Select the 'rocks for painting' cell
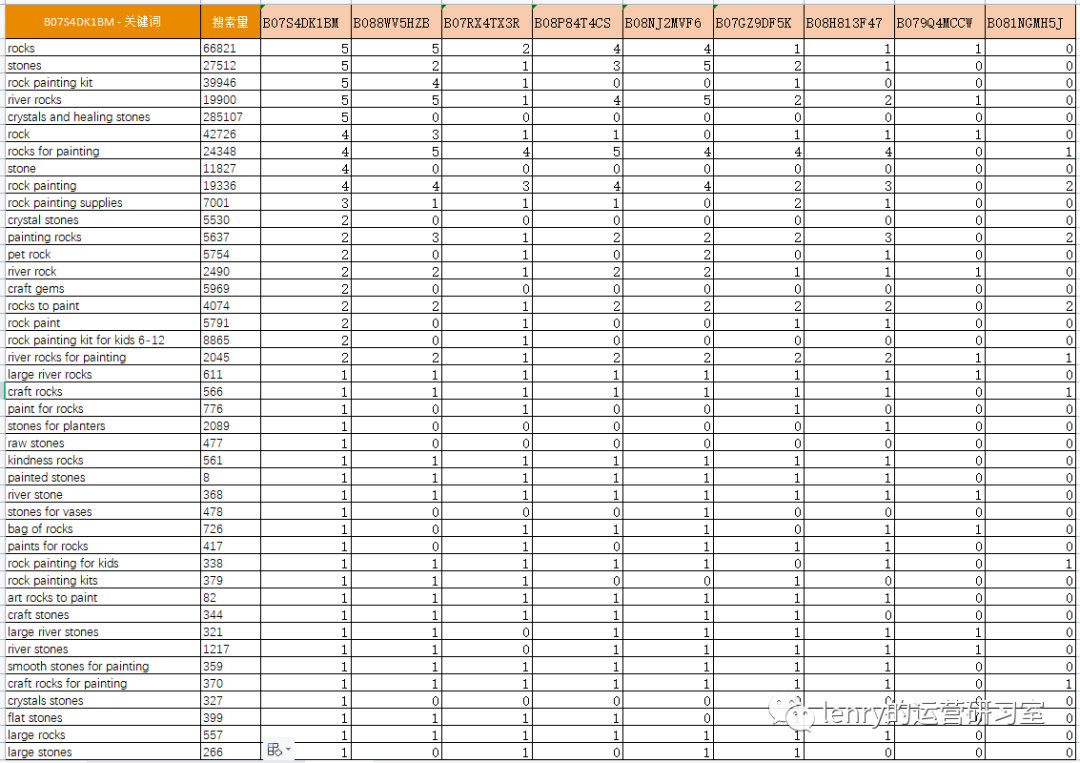 [x=103, y=151]
